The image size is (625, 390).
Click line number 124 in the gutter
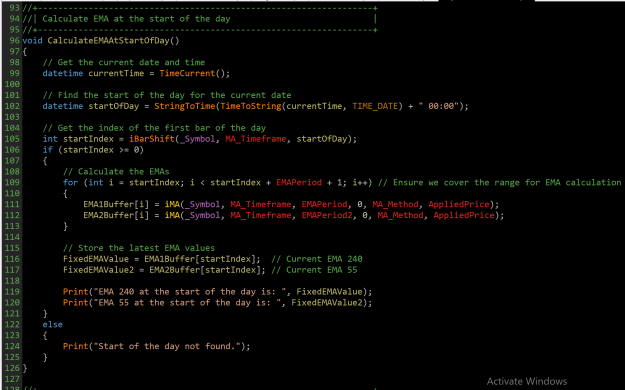point(12,347)
